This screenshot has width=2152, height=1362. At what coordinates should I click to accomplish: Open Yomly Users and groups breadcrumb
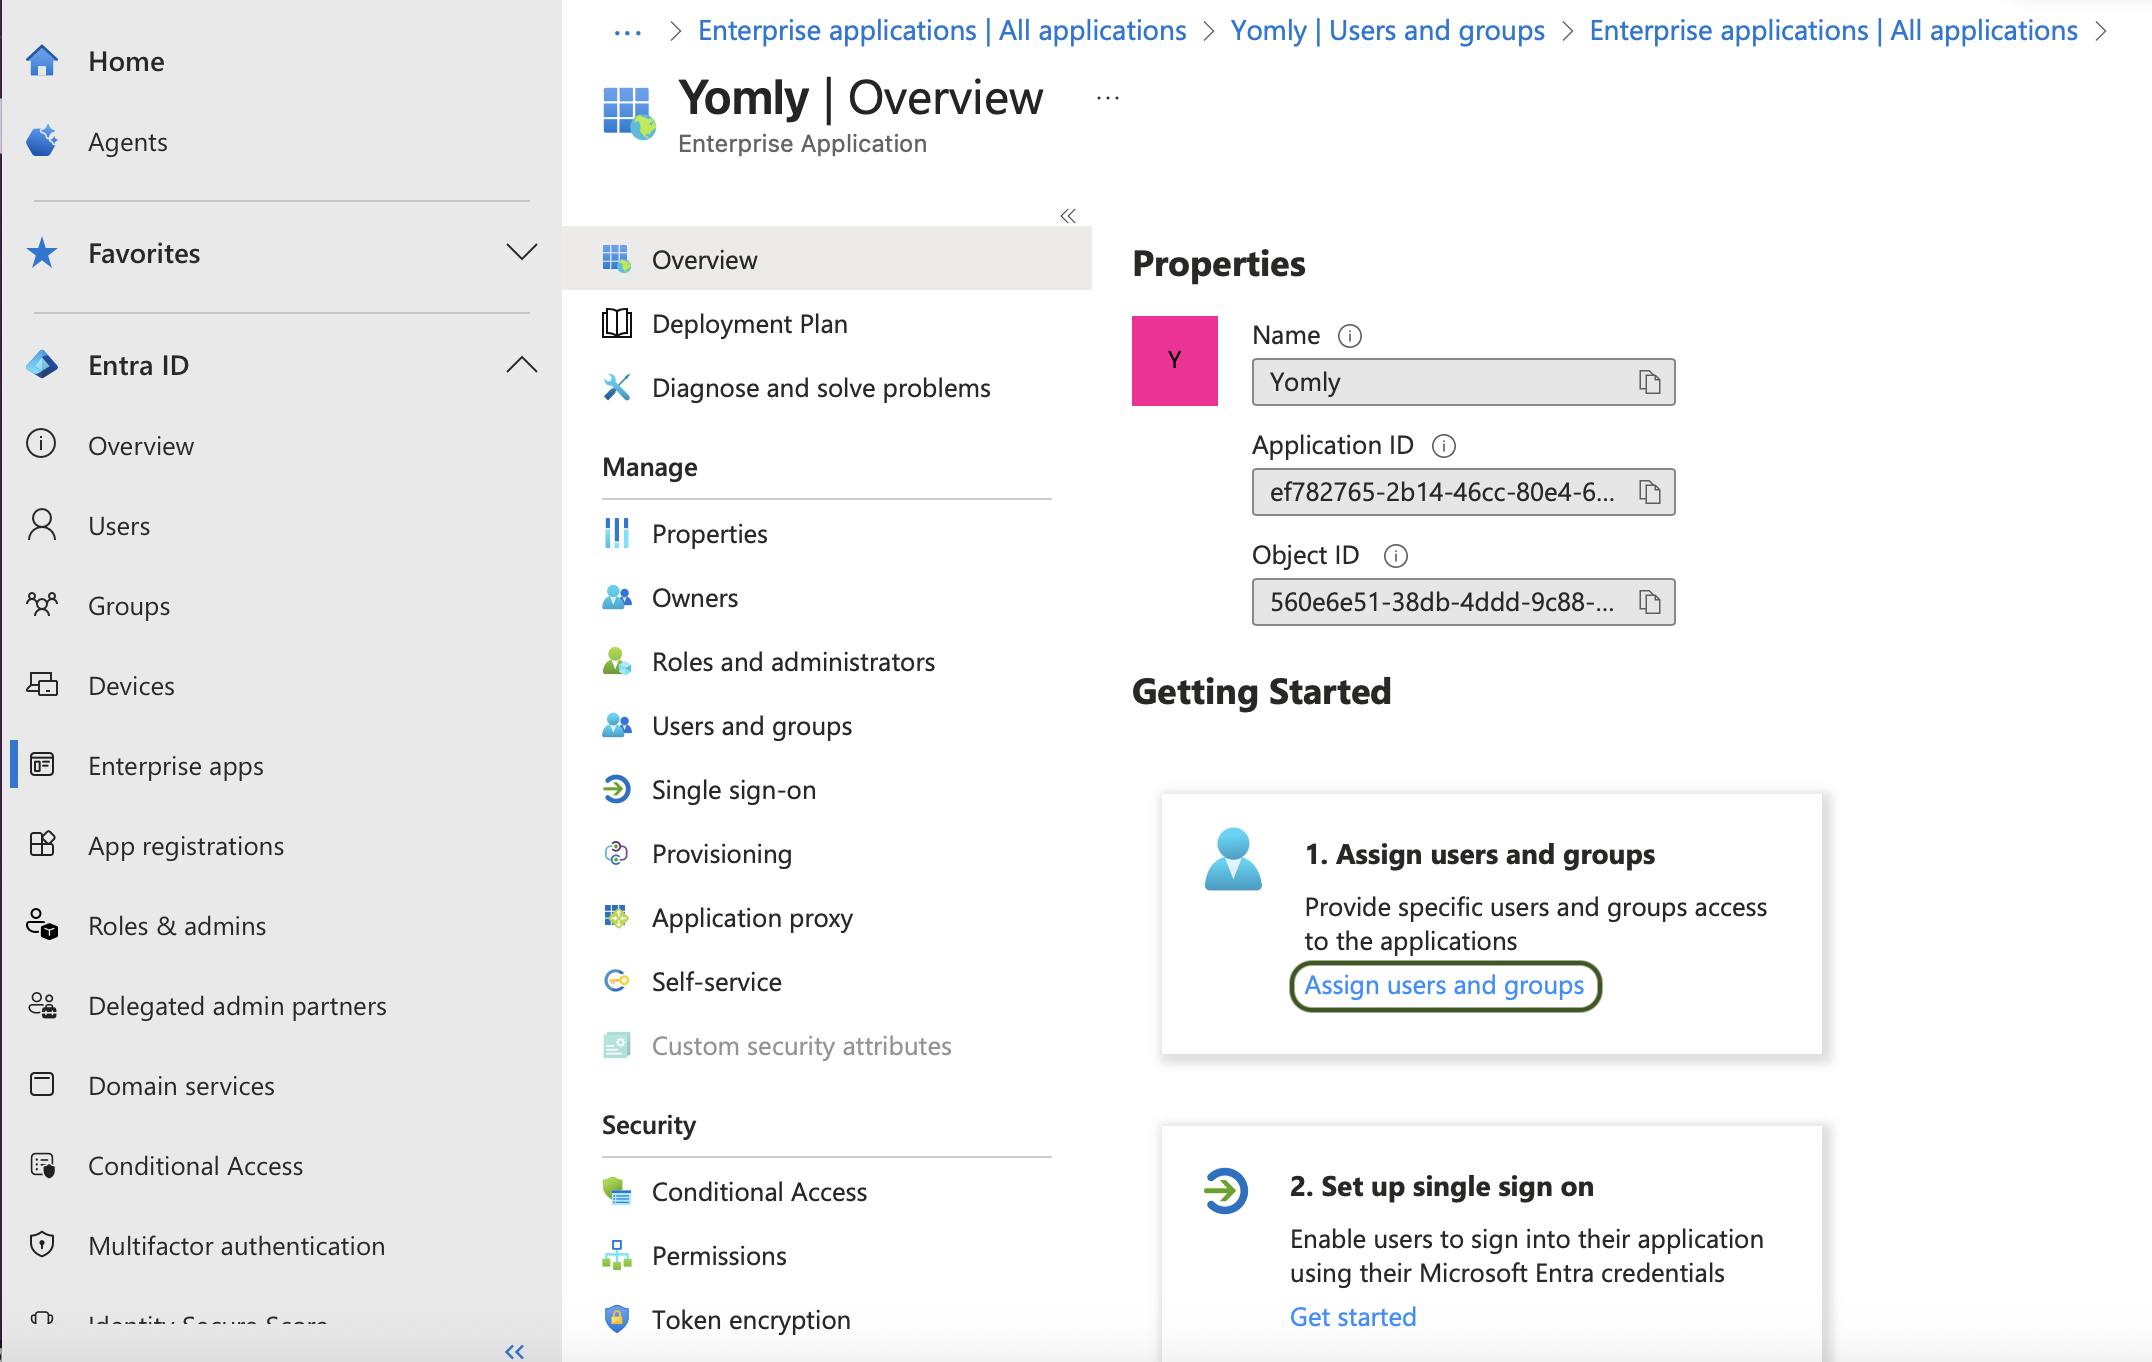coord(1387,31)
